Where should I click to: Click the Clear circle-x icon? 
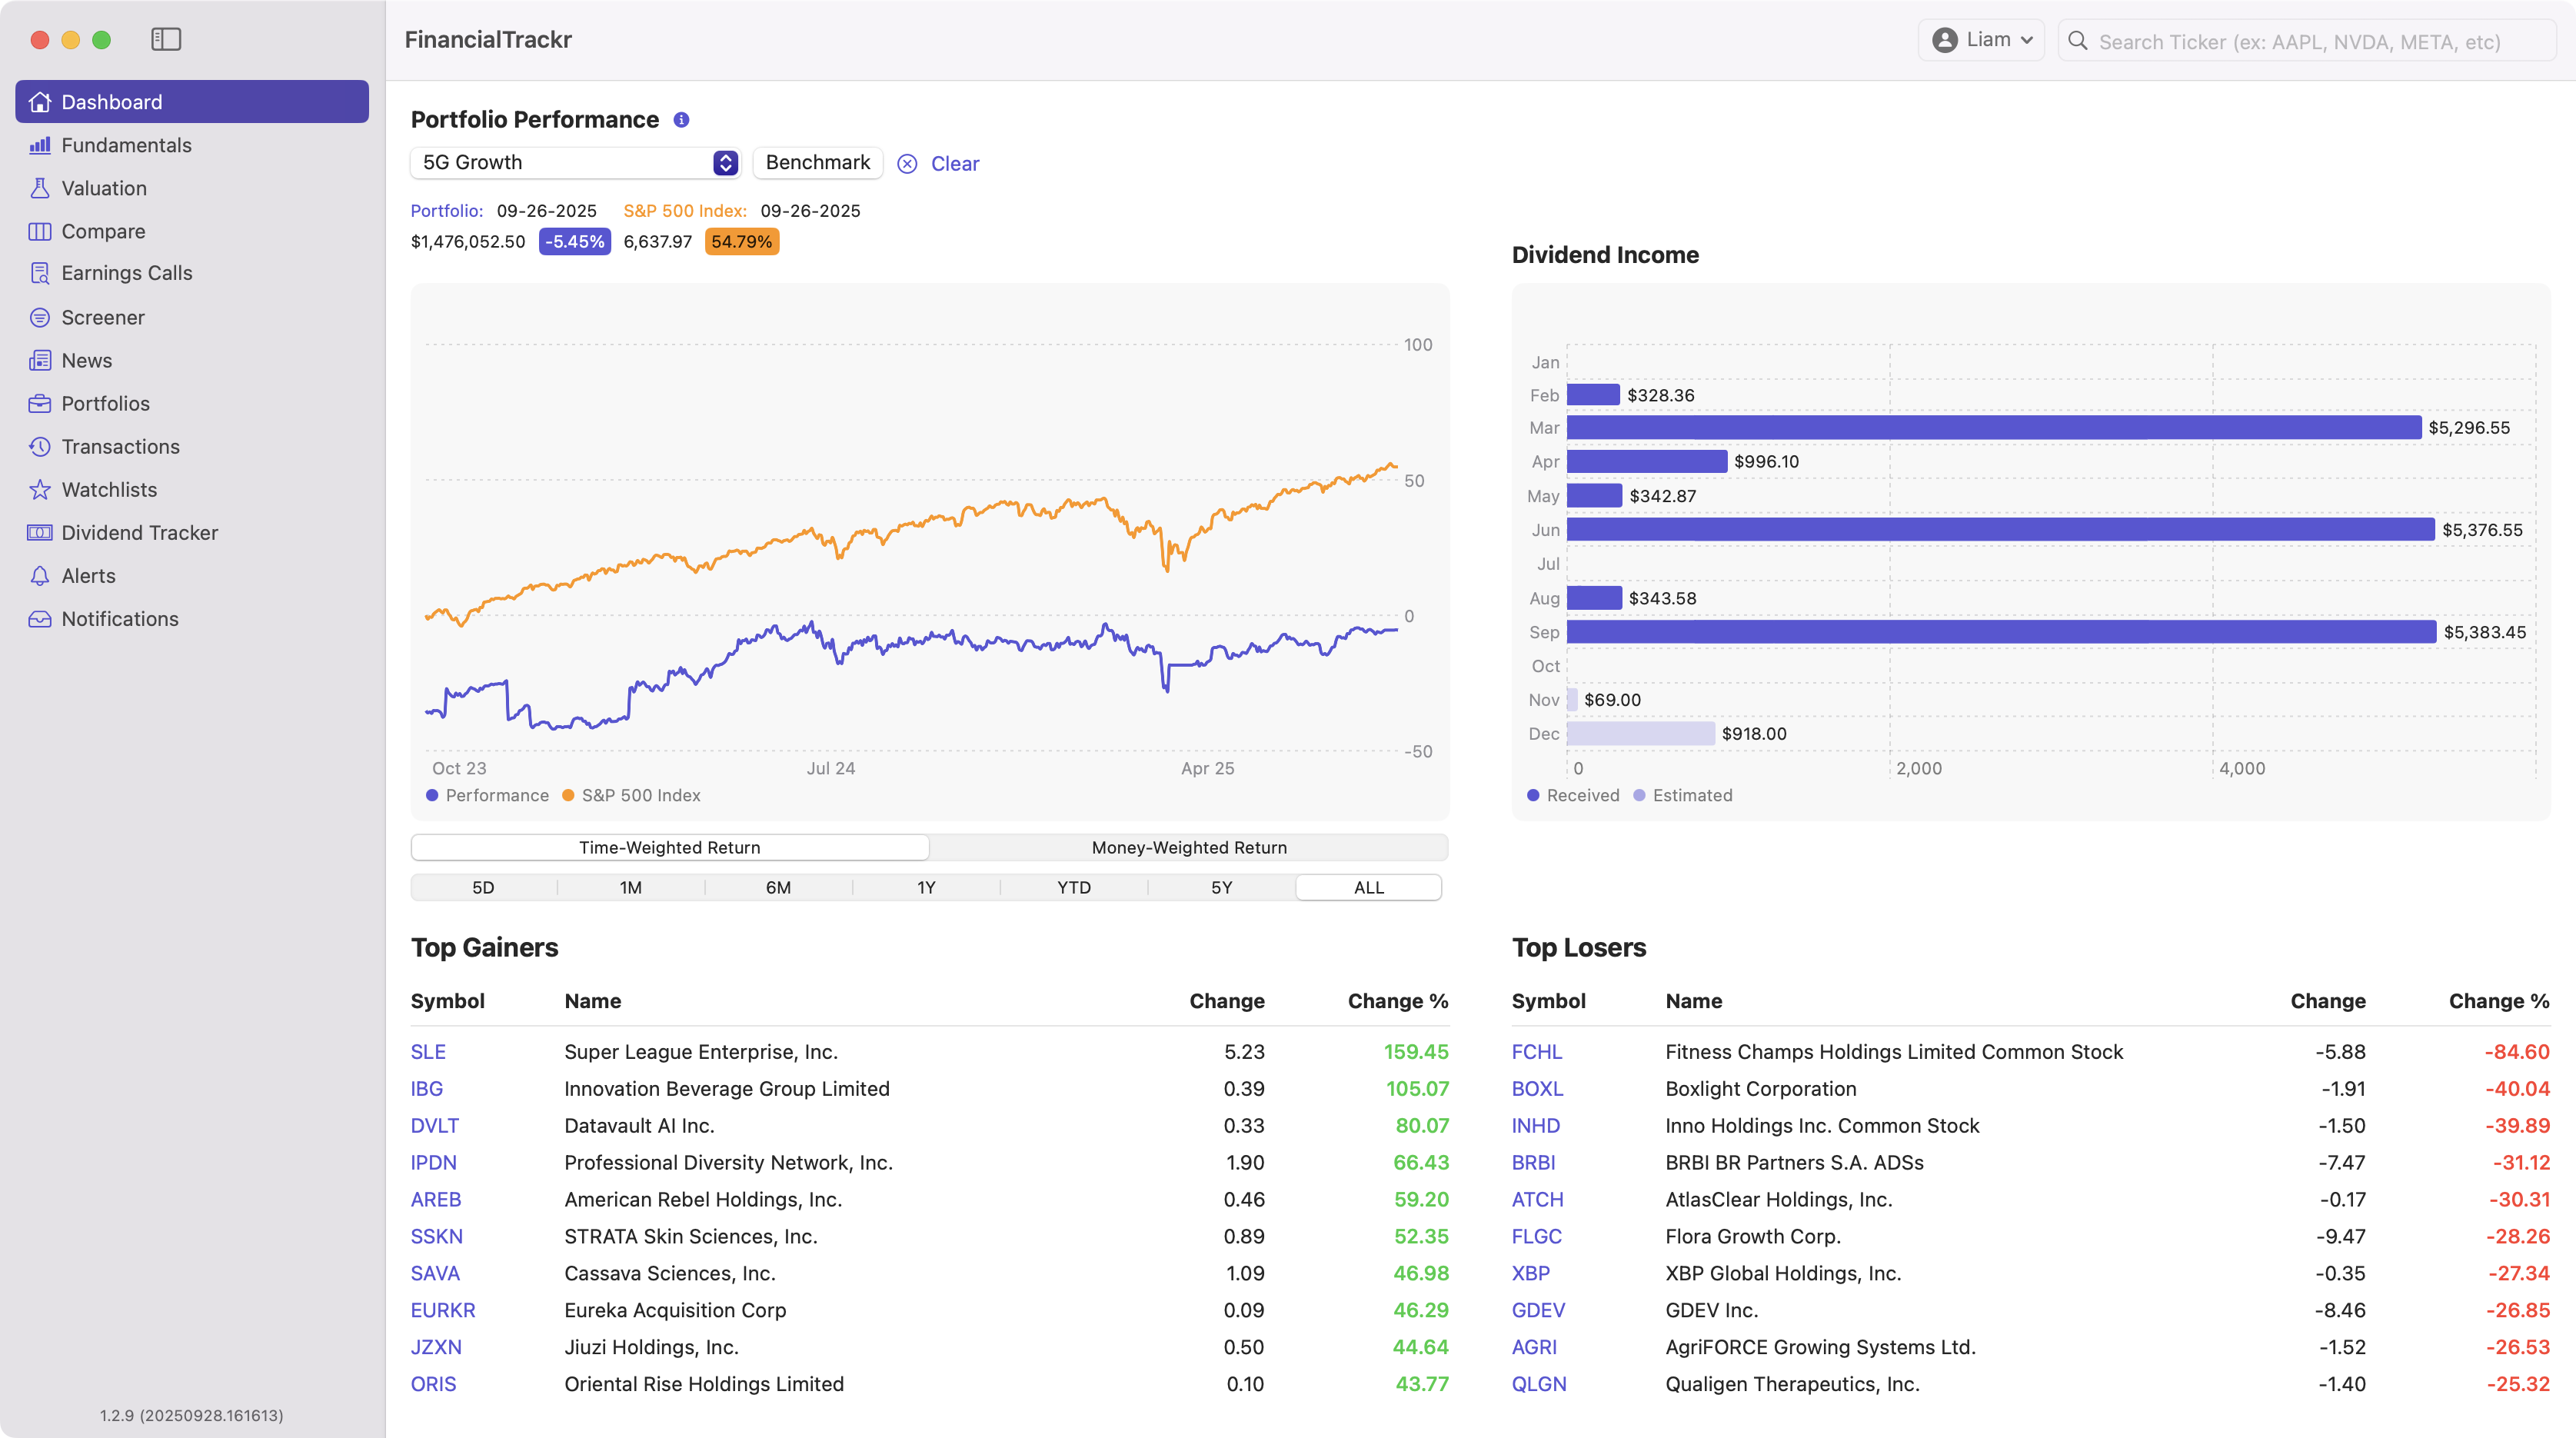907,164
